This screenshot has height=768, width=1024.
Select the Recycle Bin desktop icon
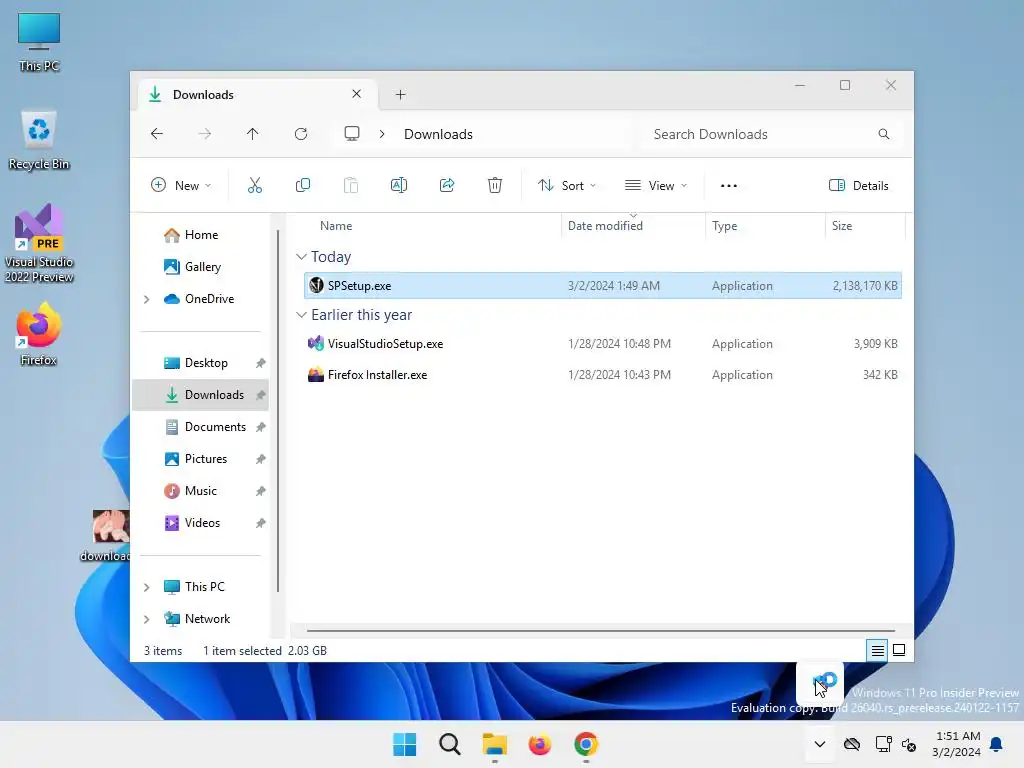pos(39,140)
